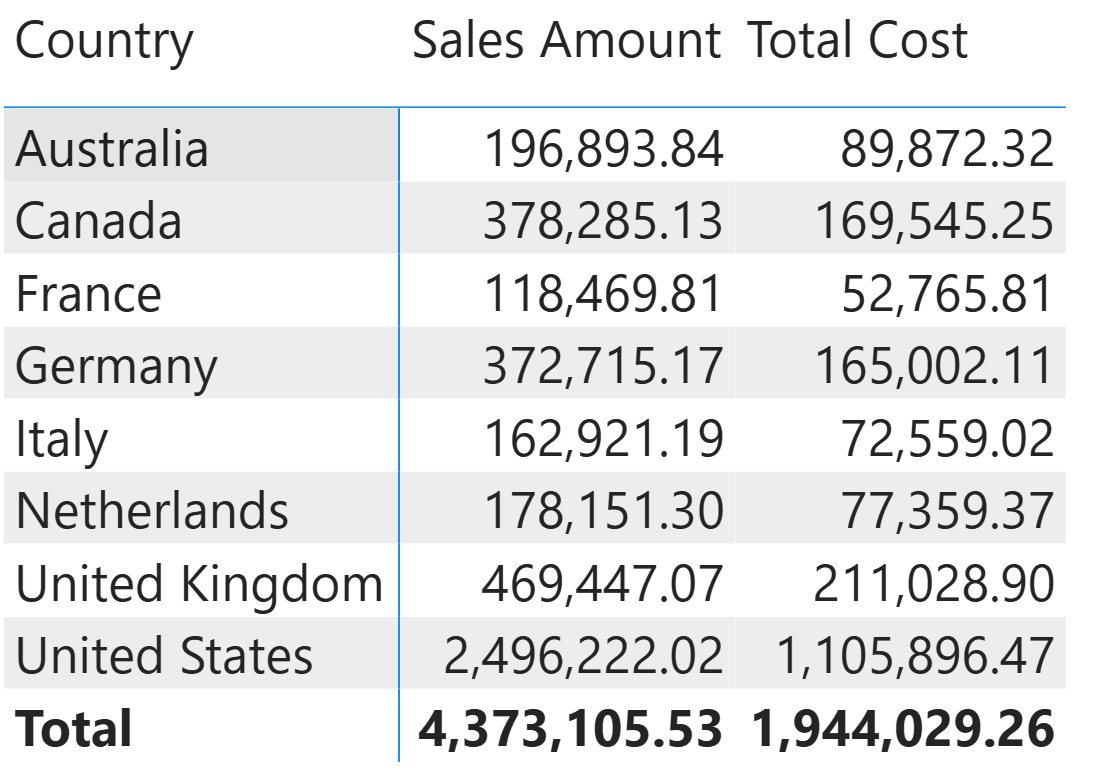Screen dimensions: 1095x770
Task: Select the United States country cell
Action: click(164, 655)
